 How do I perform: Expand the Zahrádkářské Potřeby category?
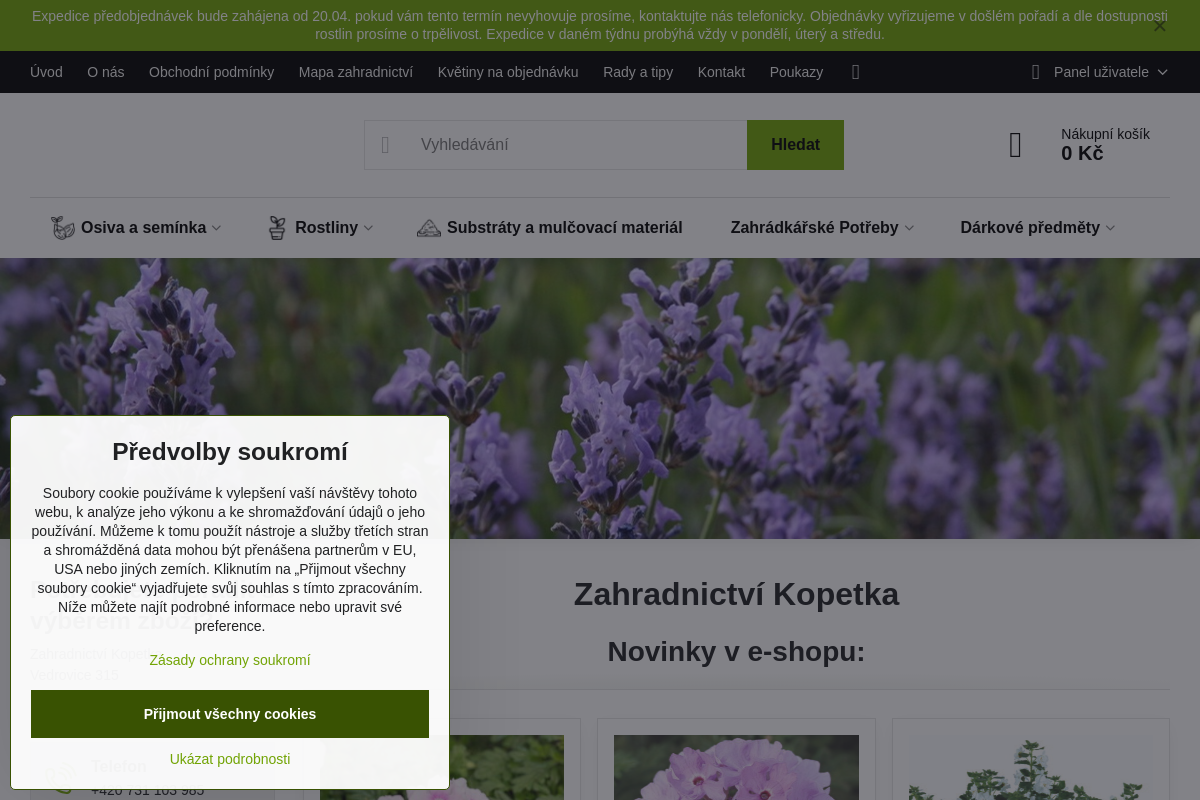821,228
